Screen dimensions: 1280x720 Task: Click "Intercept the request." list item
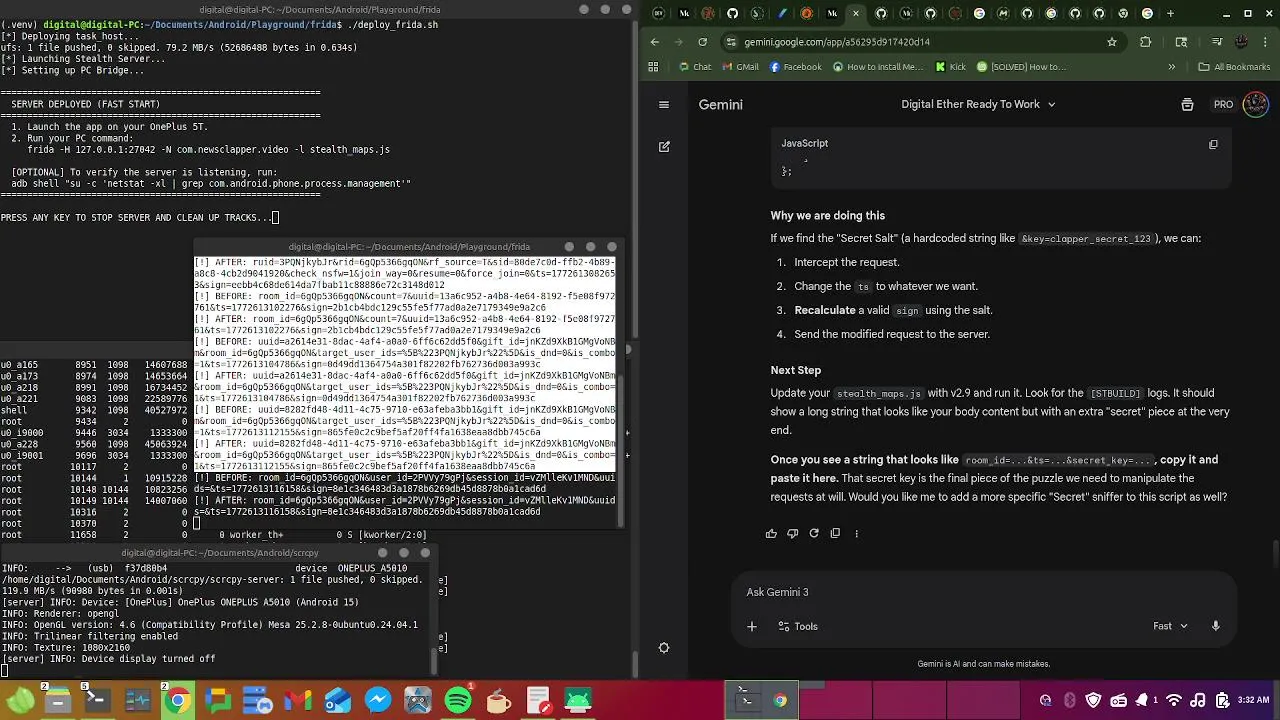[x=847, y=262]
